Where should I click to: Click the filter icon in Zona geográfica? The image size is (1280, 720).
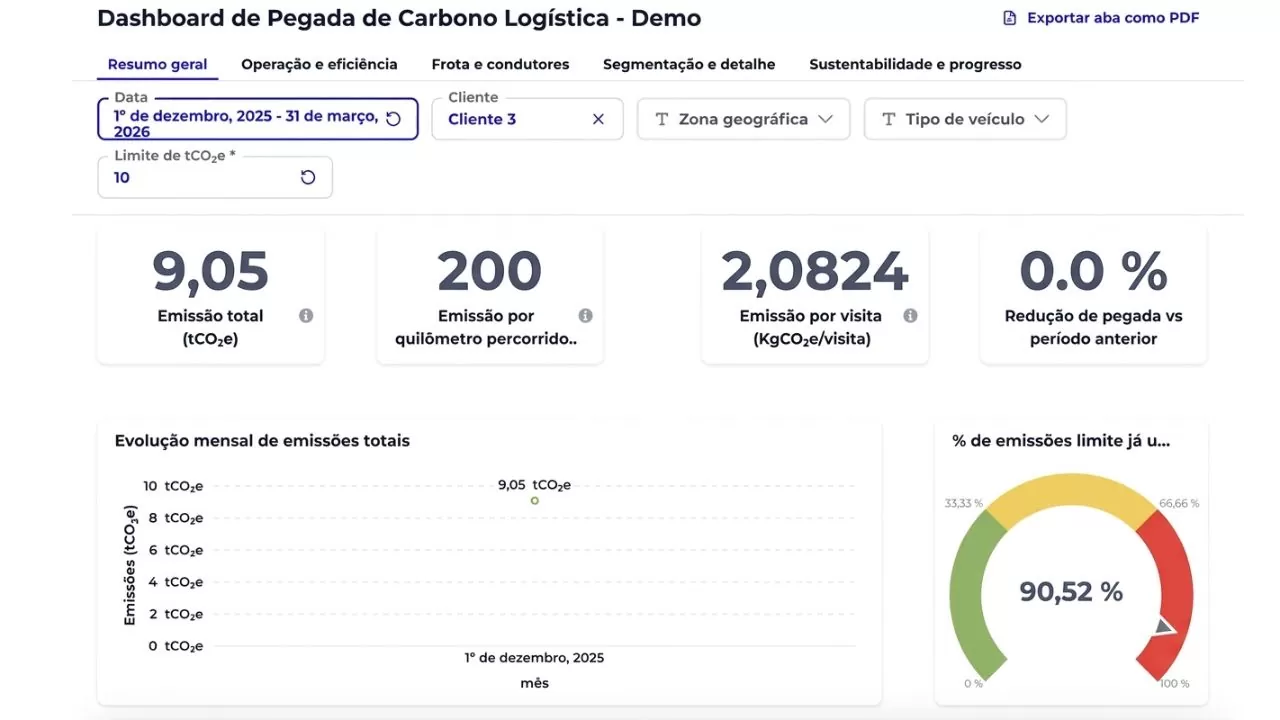[x=661, y=119]
